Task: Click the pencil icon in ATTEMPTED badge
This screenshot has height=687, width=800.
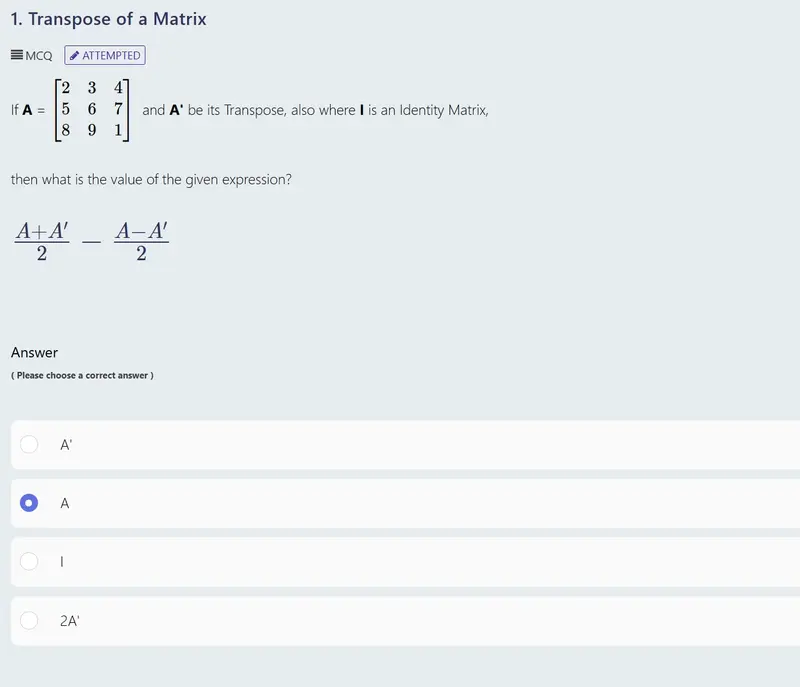Action: click(74, 55)
